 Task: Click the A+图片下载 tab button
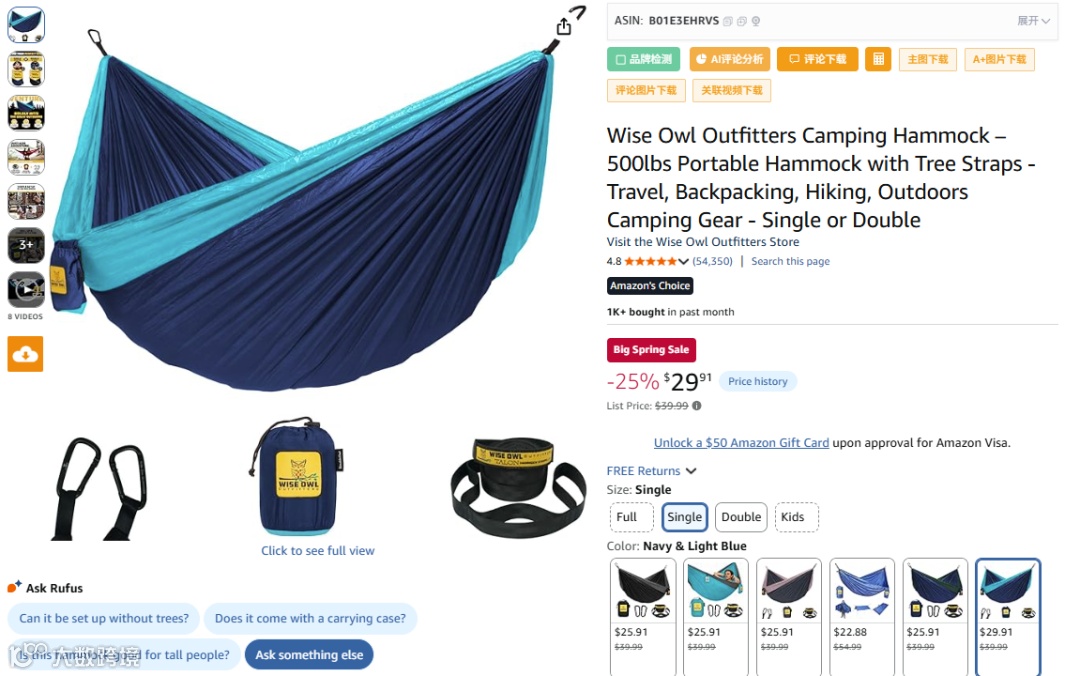click(1000, 59)
